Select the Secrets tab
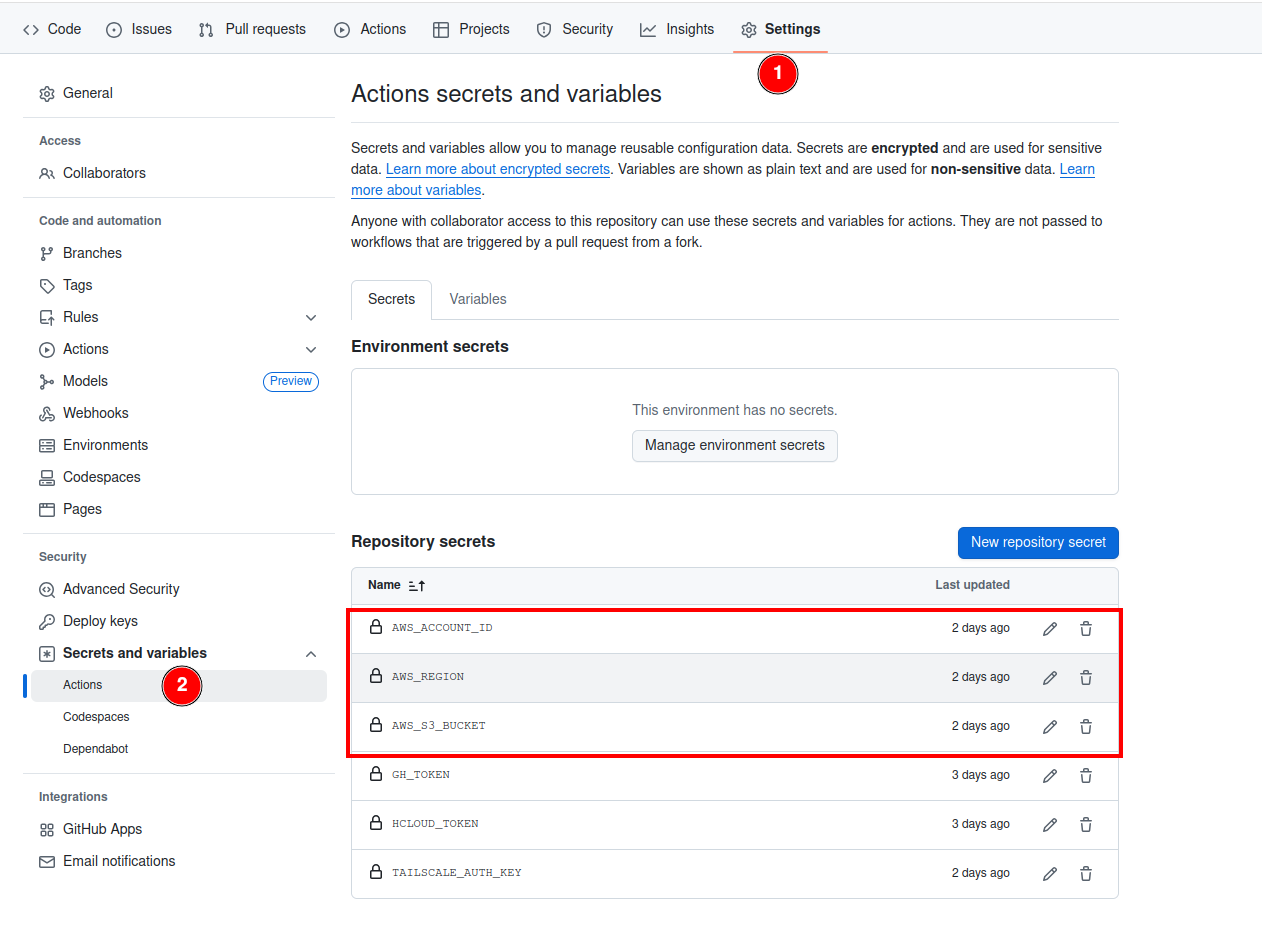The width and height of the screenshot is (1262, 925). tap(391, 299)
